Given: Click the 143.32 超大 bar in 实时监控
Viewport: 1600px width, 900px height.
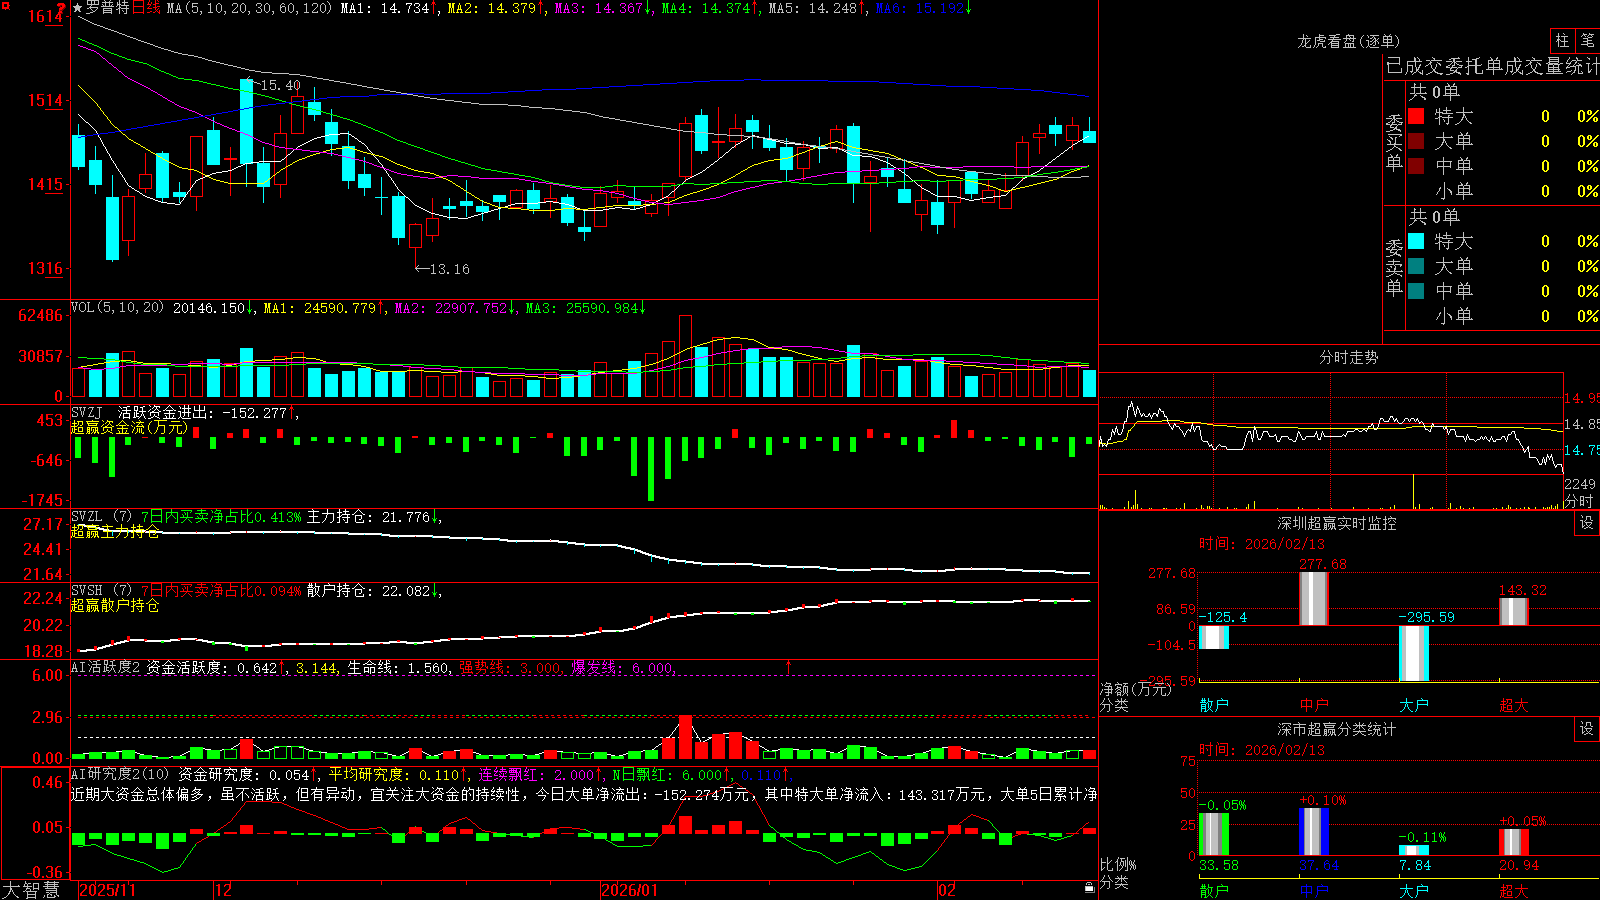Looking at the screenshot, I should point(1514,612).
